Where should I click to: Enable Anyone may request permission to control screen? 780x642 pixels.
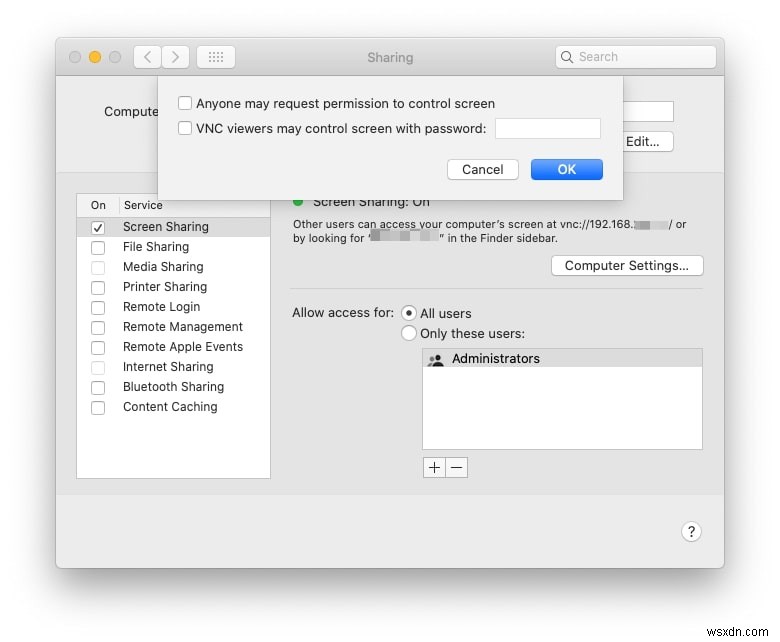[x=185, y=103]
